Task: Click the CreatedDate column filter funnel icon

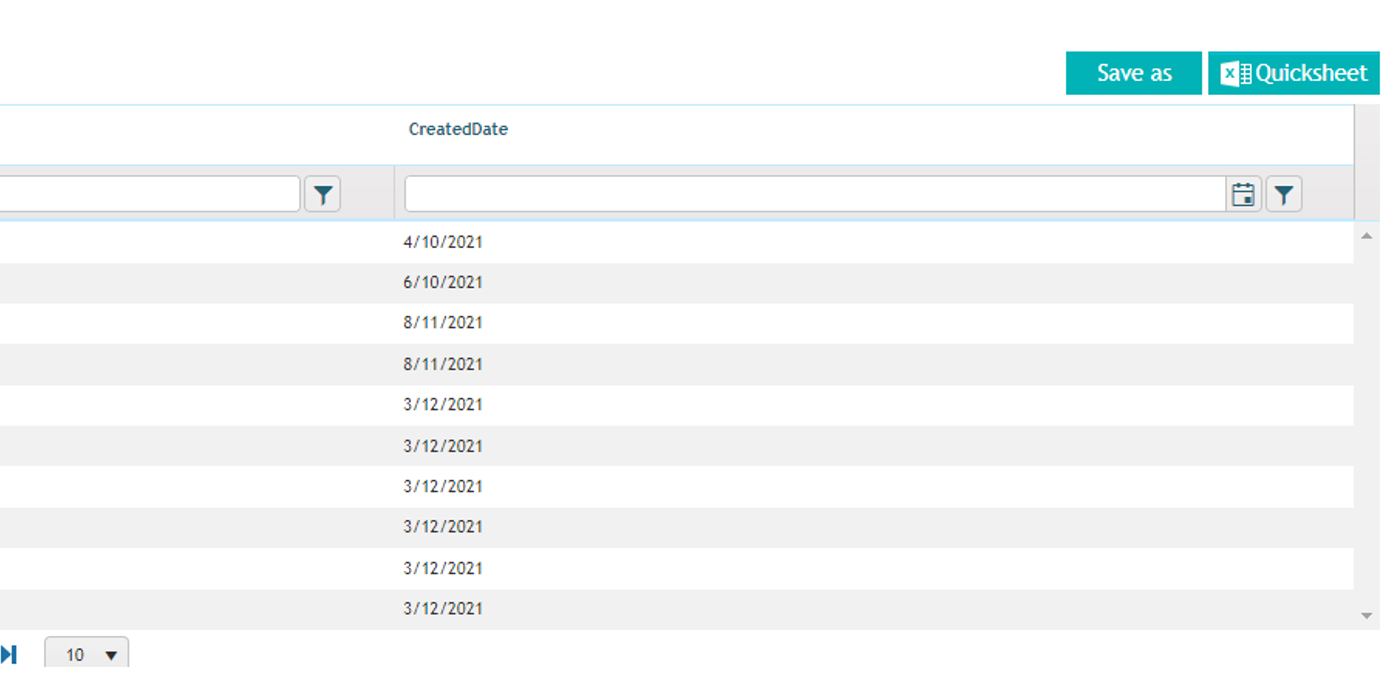Action: pyautogui.click(x=1284, y=194)
